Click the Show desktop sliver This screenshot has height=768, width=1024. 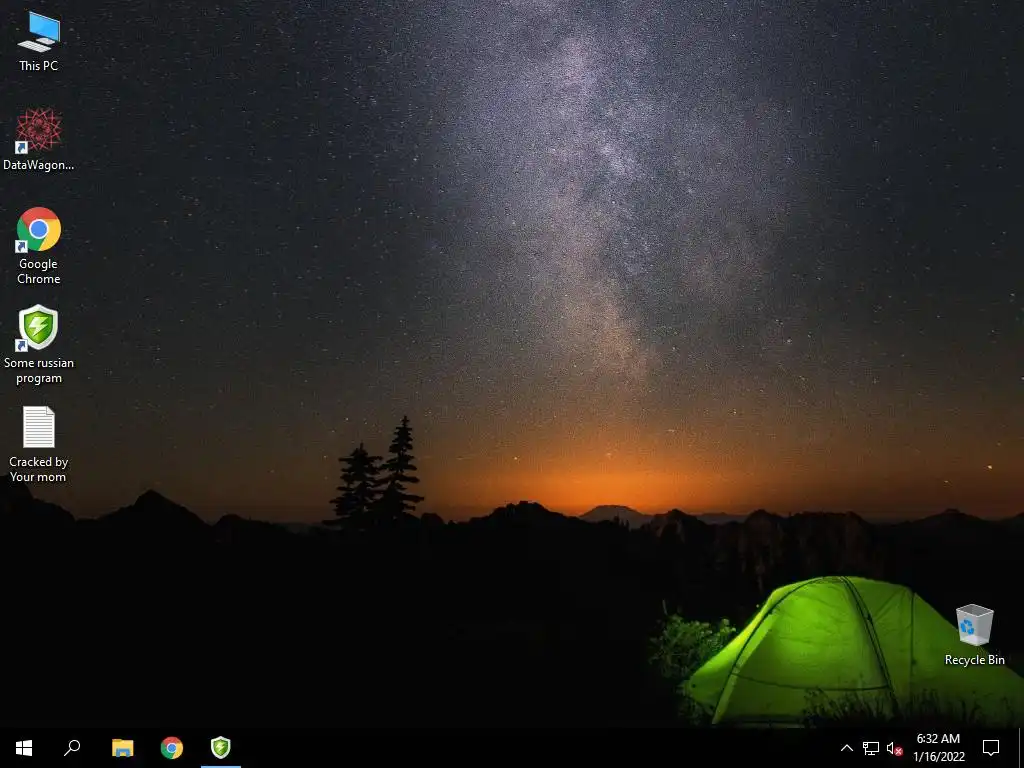click(1021, 748)
